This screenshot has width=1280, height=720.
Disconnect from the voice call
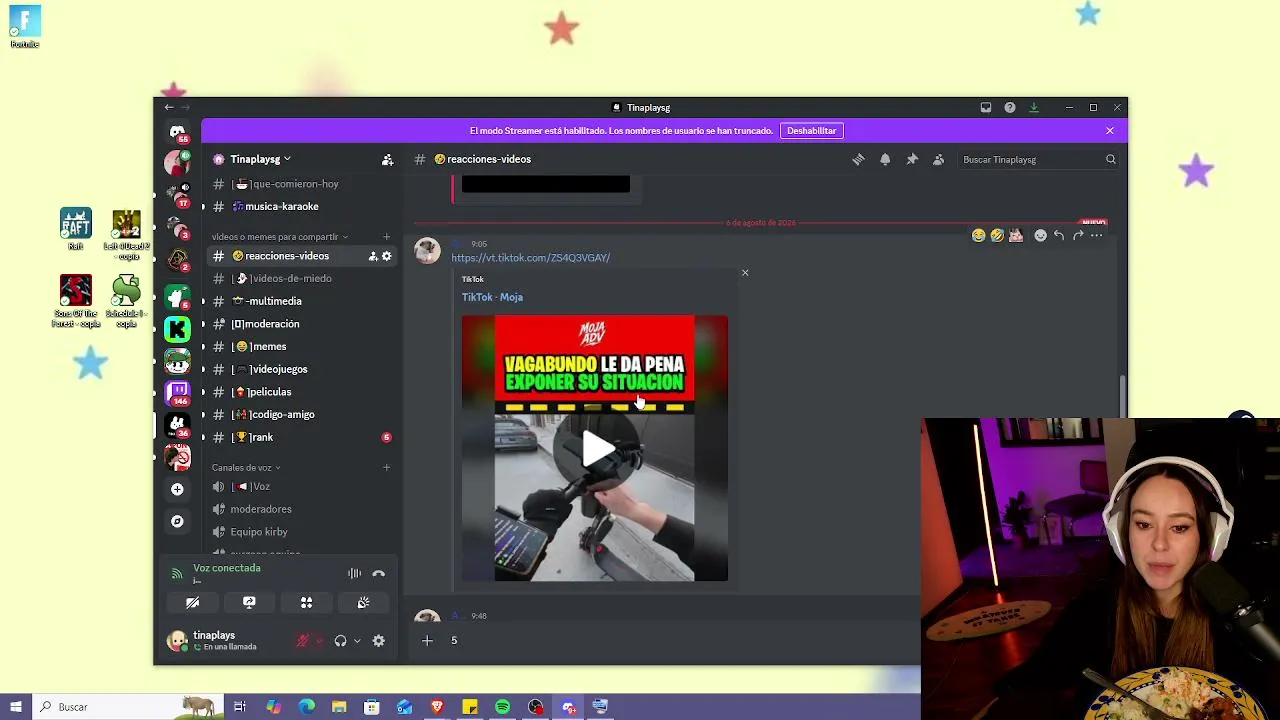click(378, 573)
